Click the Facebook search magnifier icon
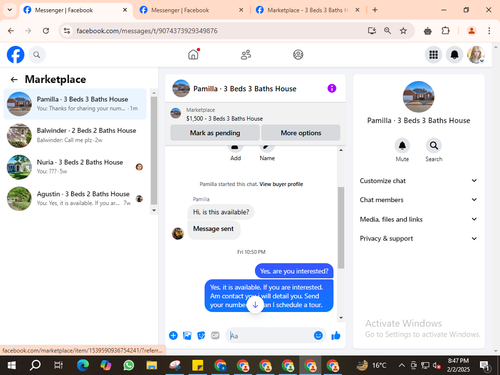The image size is (500, 375). (37, 55)
